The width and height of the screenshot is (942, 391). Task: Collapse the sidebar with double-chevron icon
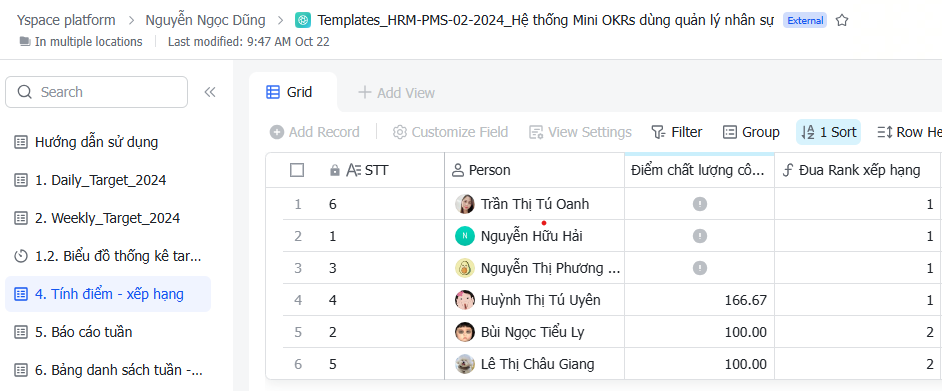[210, 92]
